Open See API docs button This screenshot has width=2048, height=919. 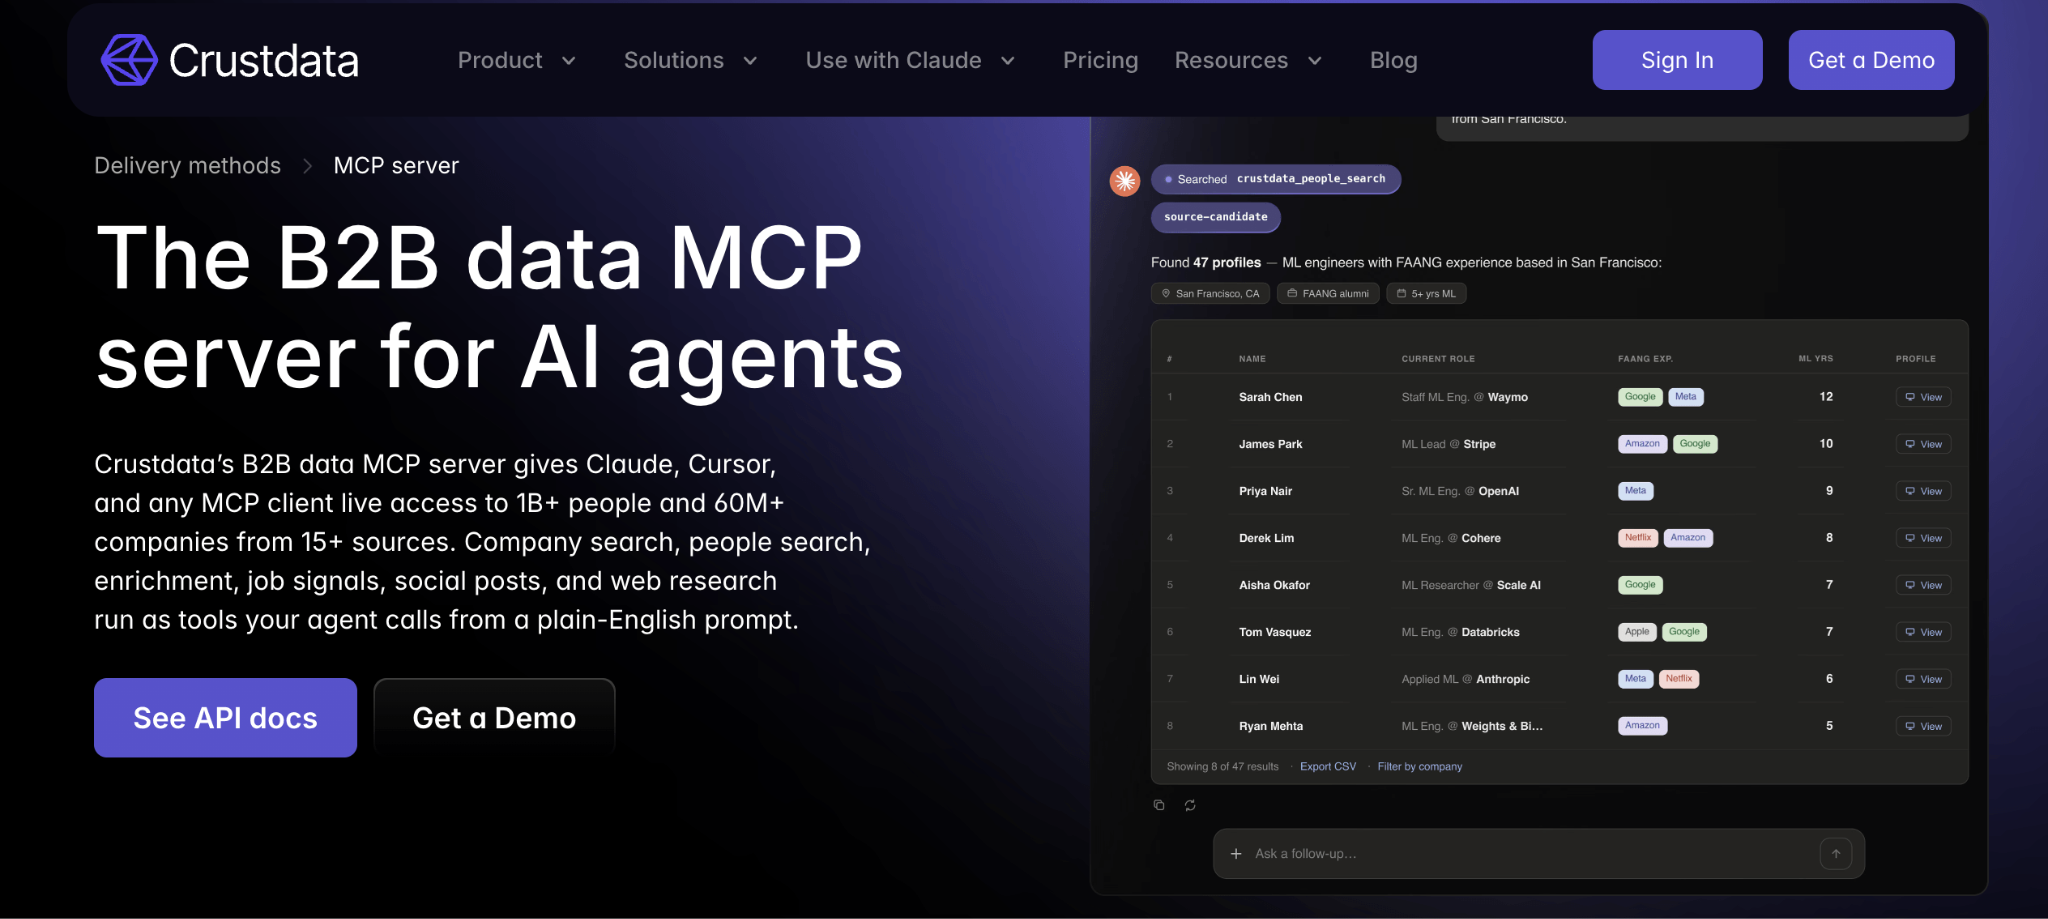coord(225,718)
